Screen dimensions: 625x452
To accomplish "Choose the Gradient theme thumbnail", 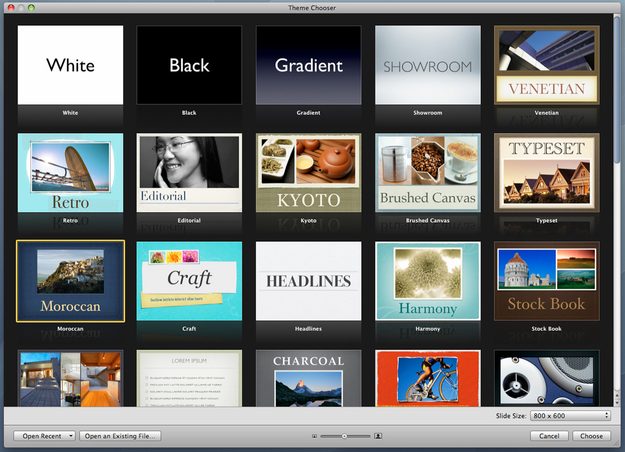I will point(309,65).
